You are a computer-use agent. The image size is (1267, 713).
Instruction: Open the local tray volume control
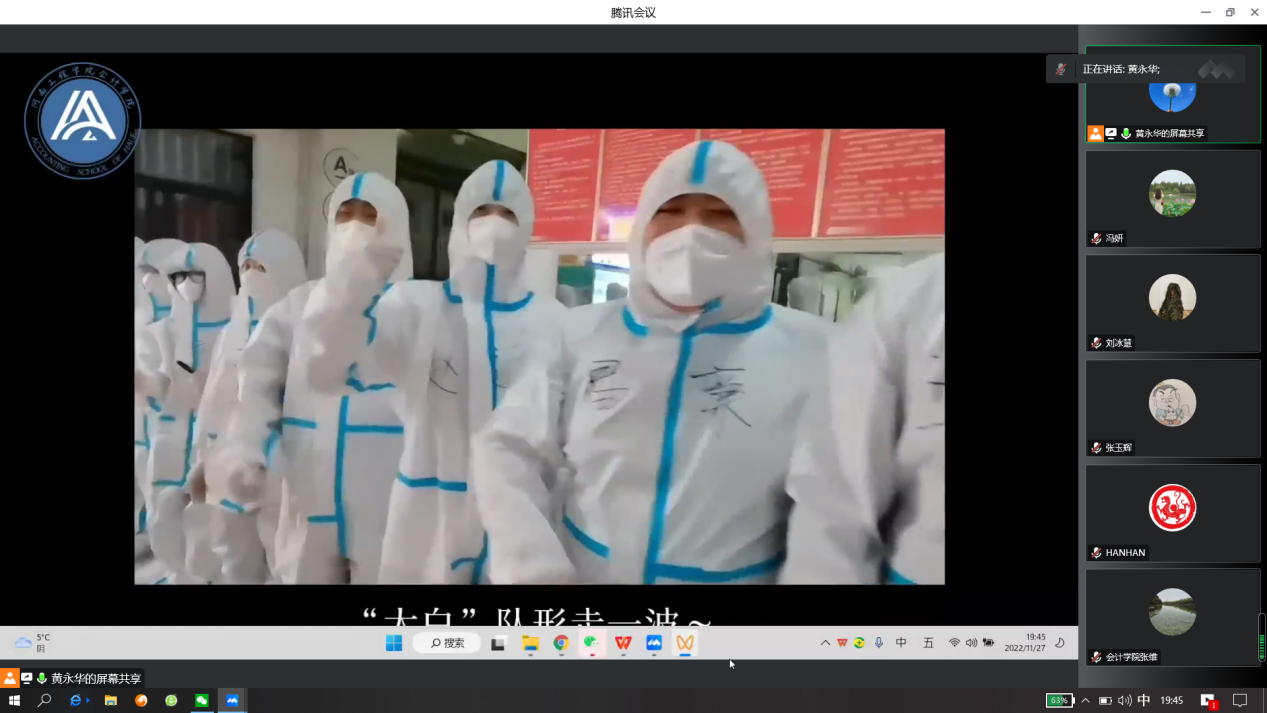[x=1125, y=701]
